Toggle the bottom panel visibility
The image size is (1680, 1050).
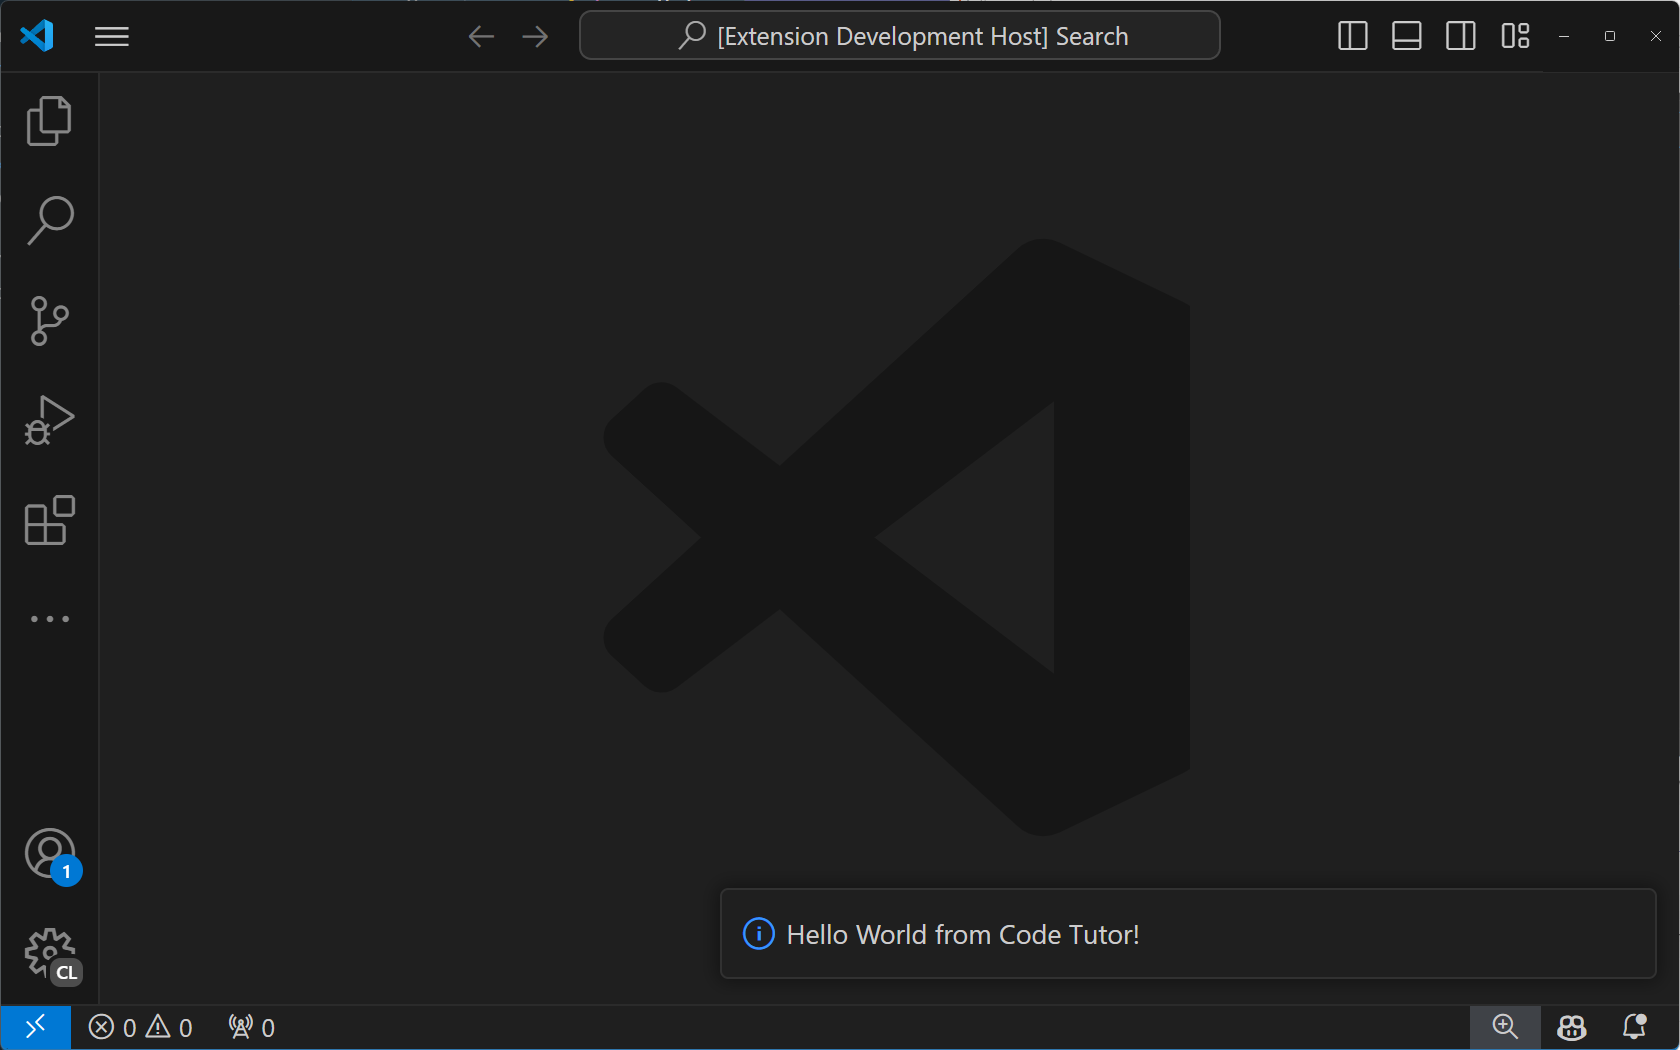(1406, 36)
